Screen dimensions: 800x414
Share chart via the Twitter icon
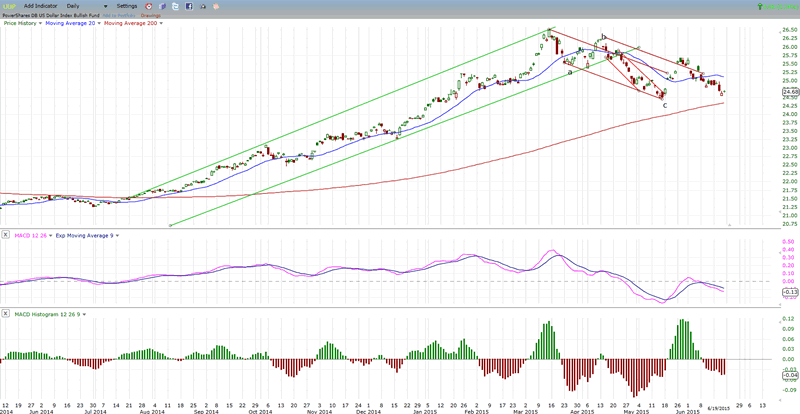point(176,6)
